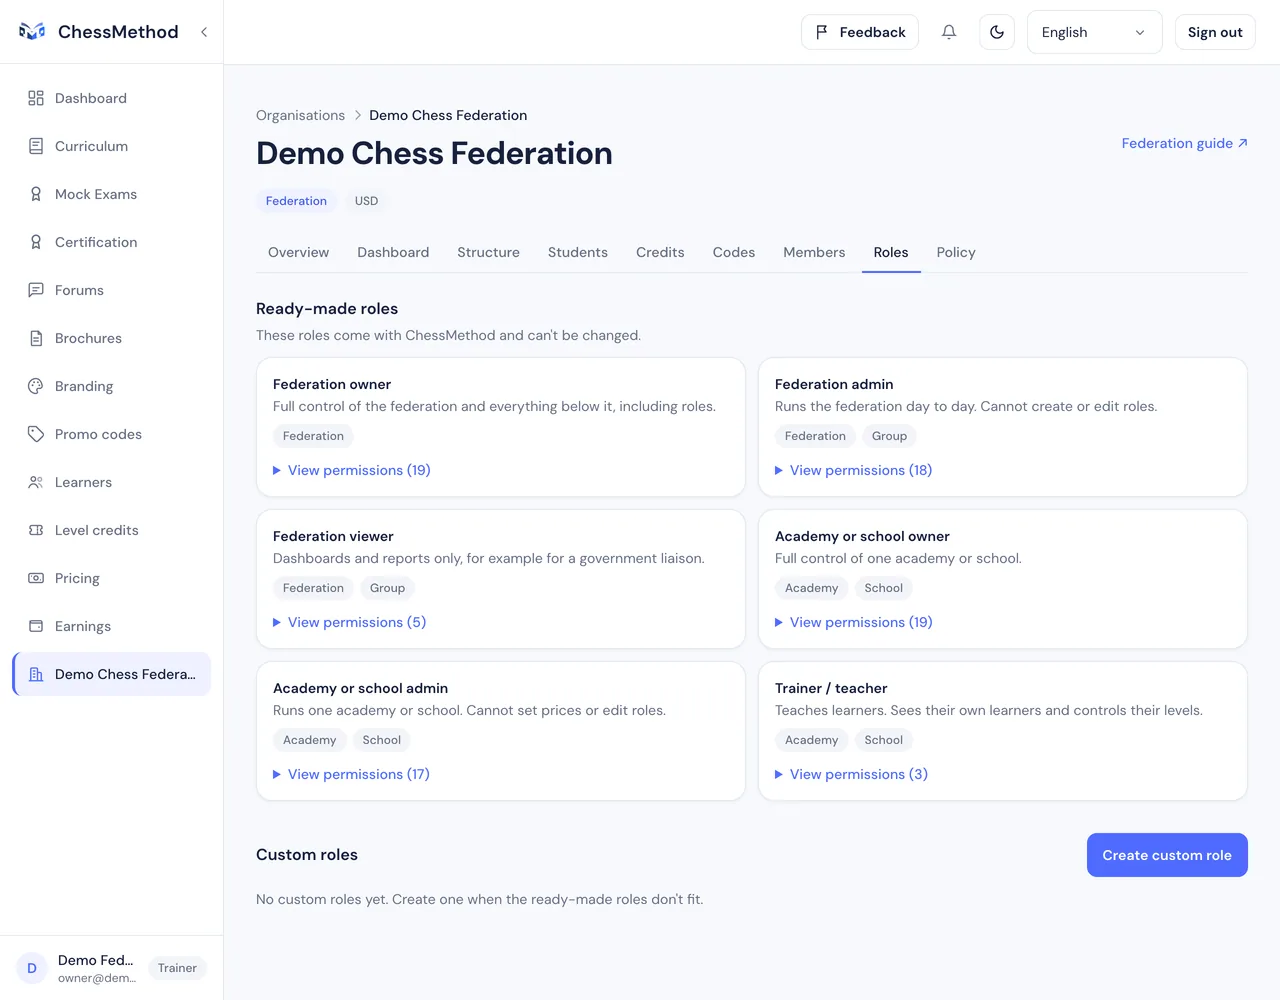Open notifications bell icon
The height and width of the screenshot is (1000, 1280).
coord(949,32)
